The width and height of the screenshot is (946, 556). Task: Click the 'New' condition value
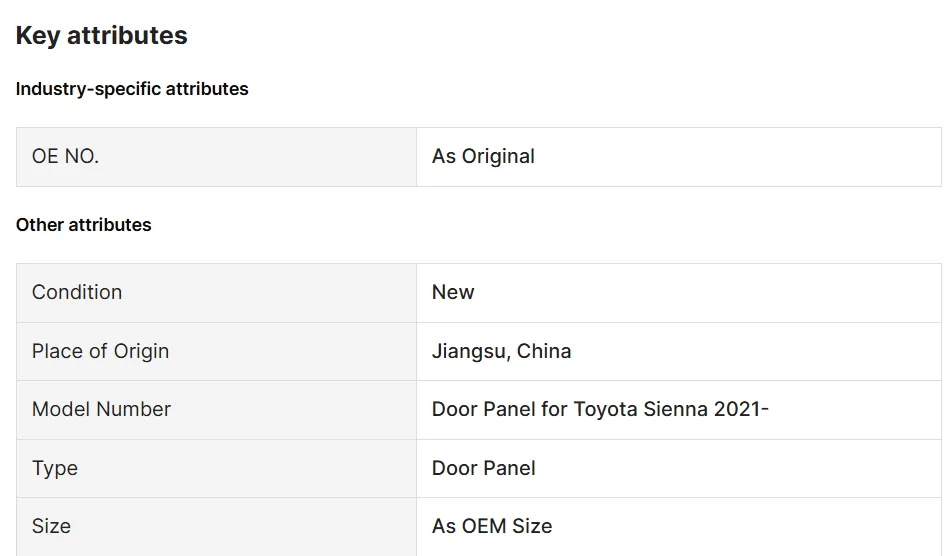pyautogui.click(x=453, y=292)
